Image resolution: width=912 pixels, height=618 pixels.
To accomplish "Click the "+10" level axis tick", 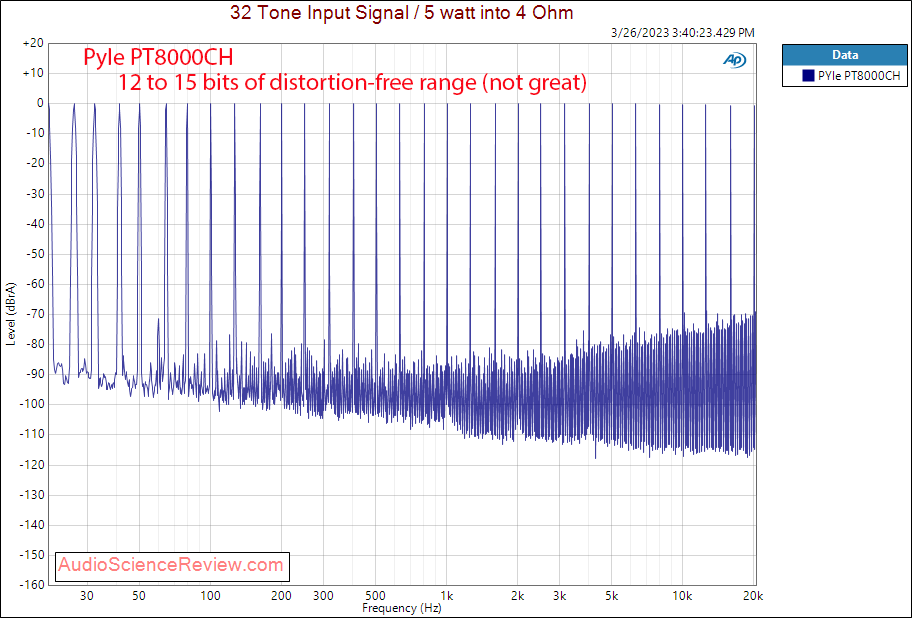I will point(33,73).
